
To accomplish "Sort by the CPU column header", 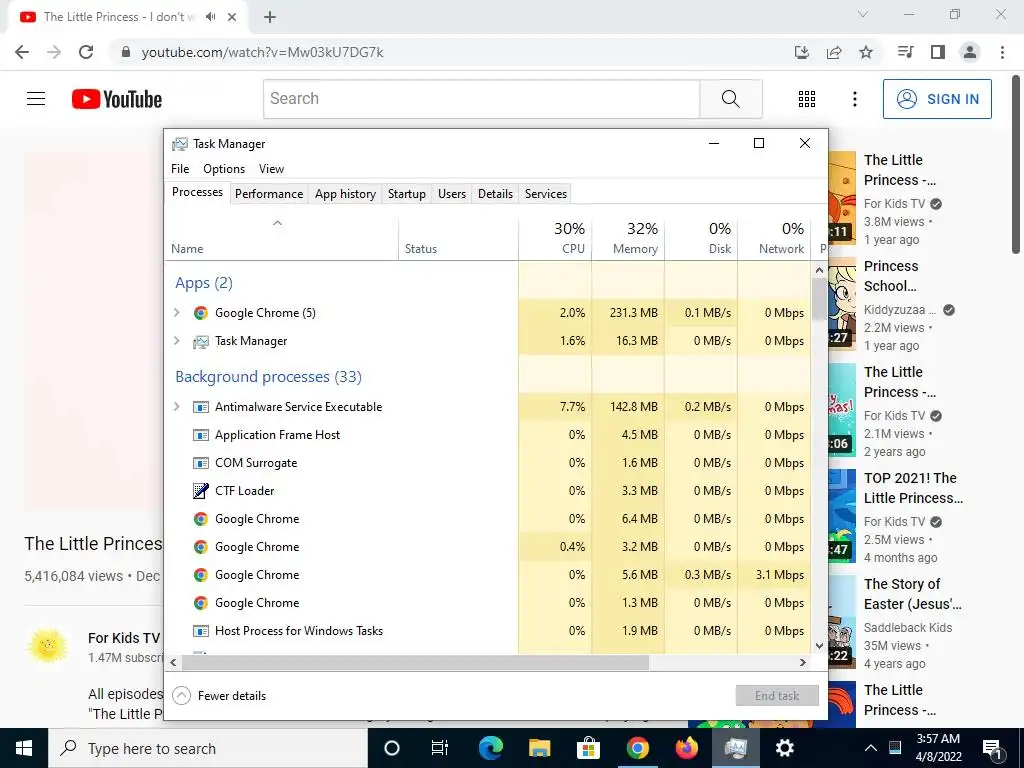I will [x=555, y=238].
